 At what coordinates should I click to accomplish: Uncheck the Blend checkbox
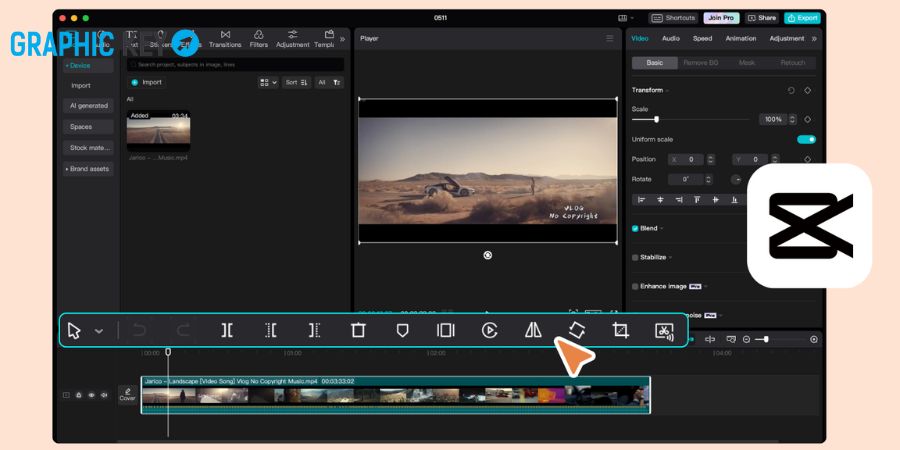click(x=635, y=228)
